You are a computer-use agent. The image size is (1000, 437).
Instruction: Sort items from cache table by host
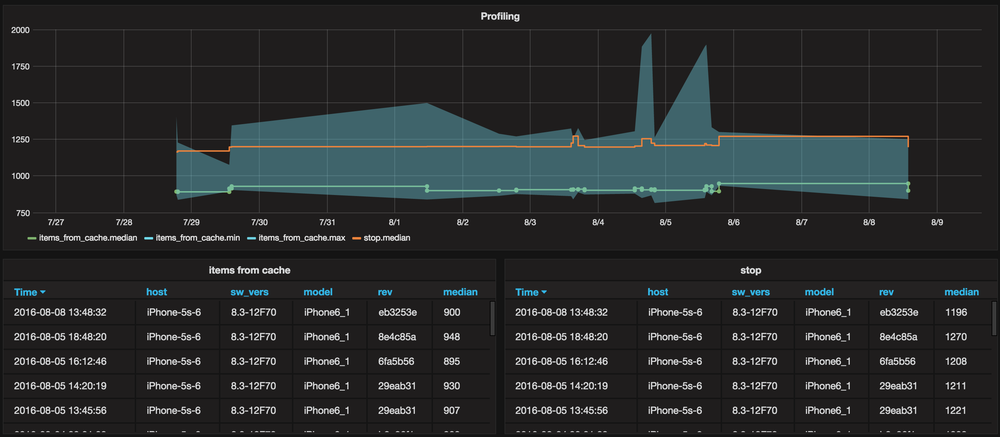[x=156, y=292]
